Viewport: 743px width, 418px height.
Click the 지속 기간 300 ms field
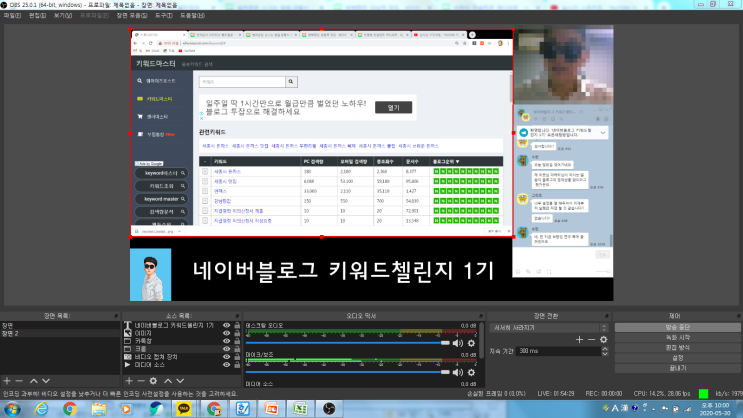(x=559, y=351)
